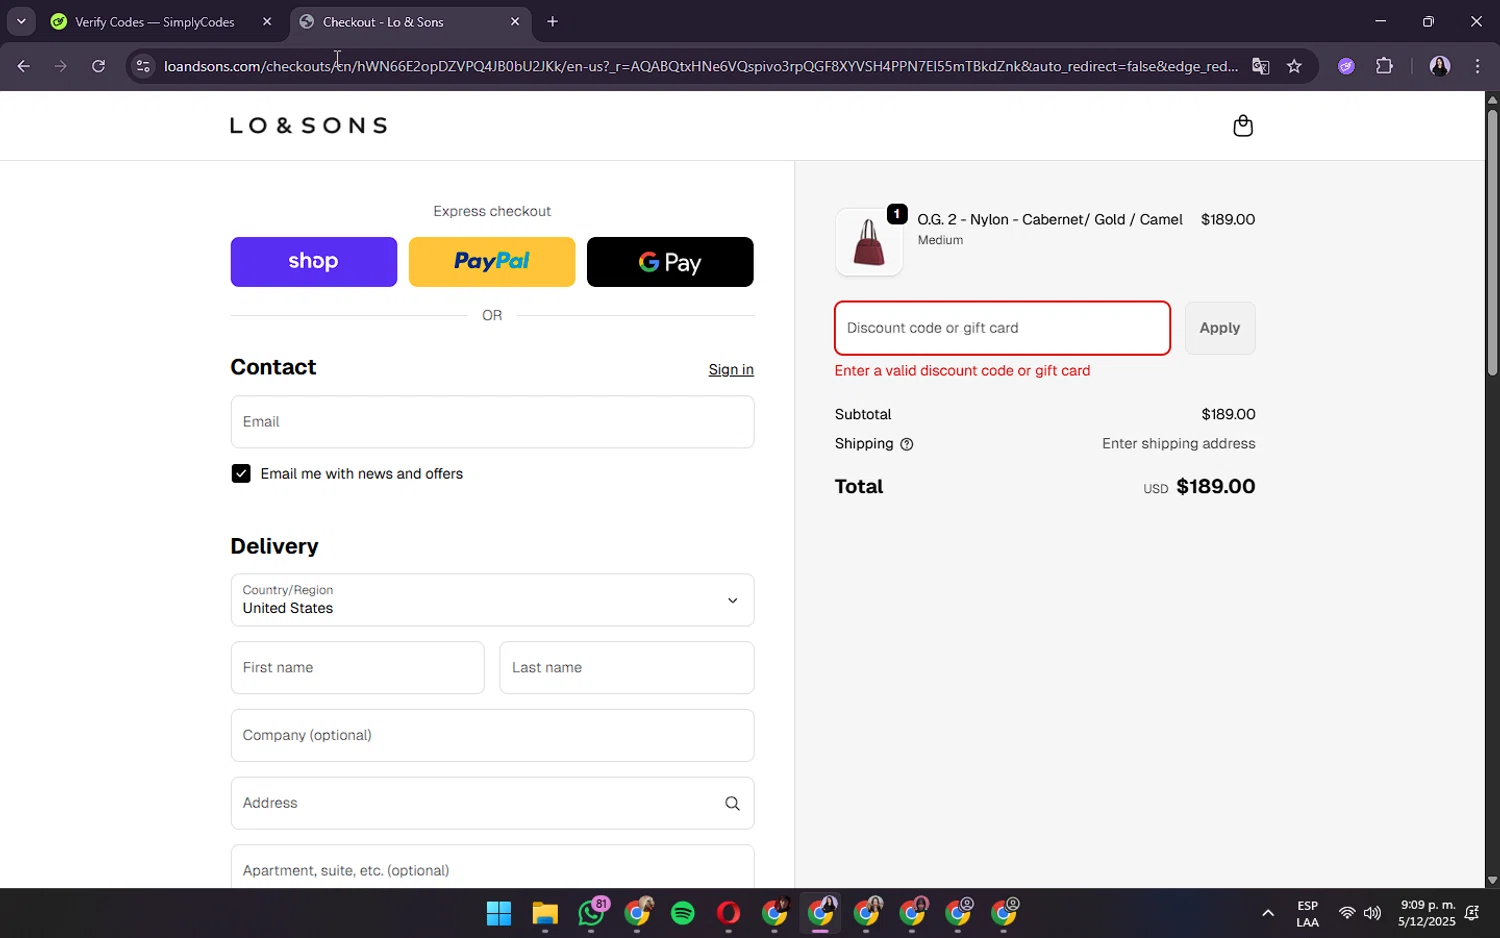Focus the Discount code or gift card field
The image size is (1500, 938).
pyautogui.click(x=1002, y=328)
